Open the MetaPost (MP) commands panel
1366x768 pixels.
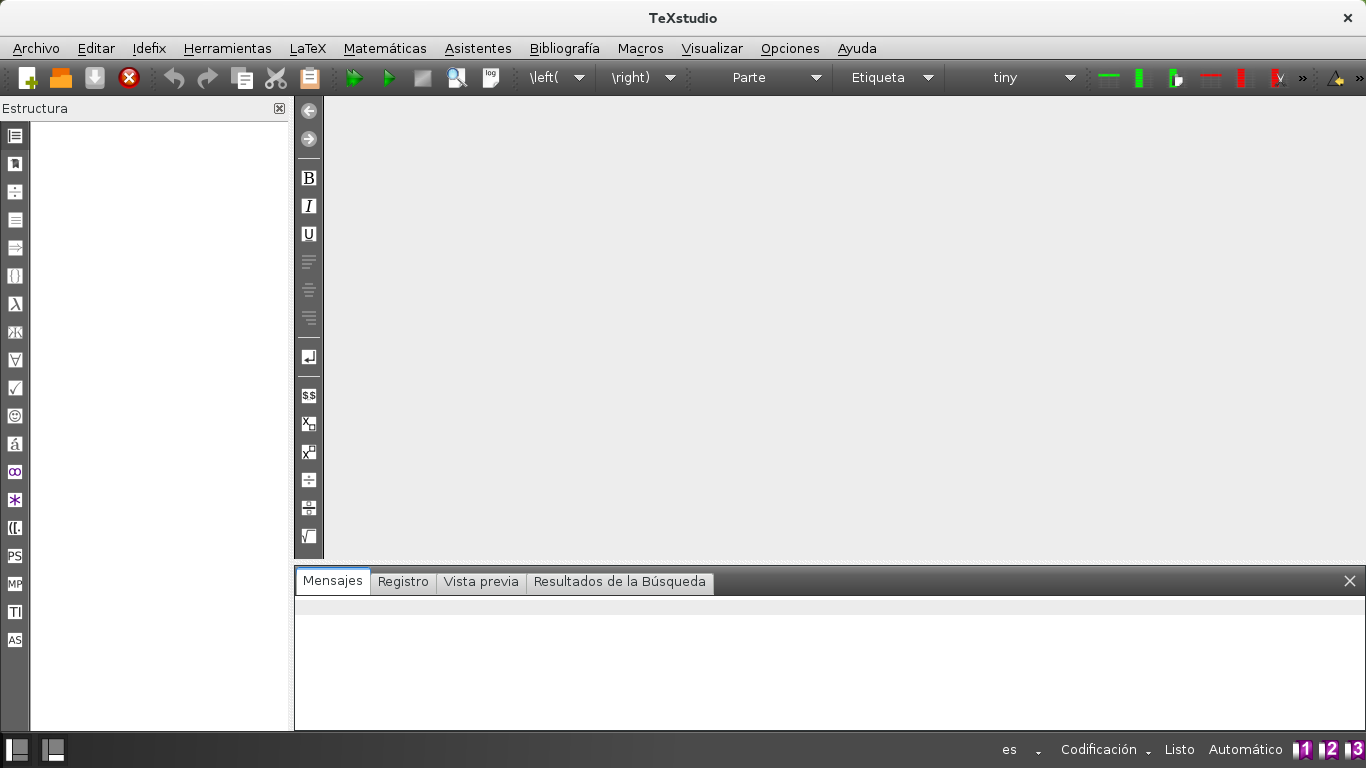[15, 584]
